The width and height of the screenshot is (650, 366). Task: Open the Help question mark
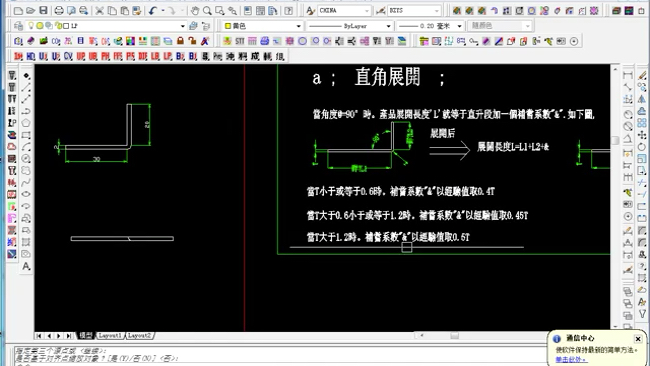click(x=289, y=10)
